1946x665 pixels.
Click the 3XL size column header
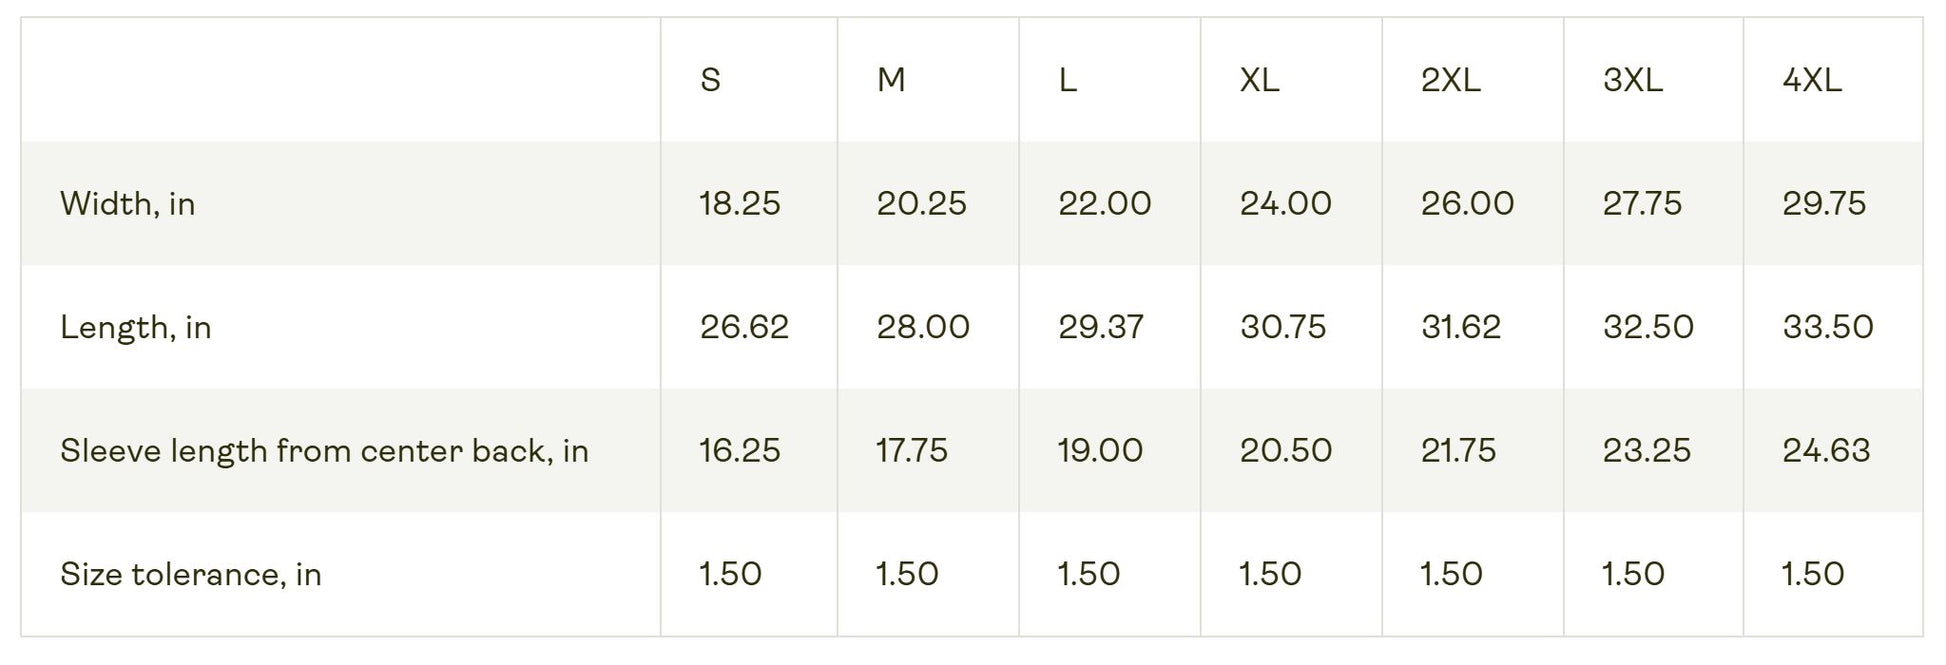(x=1632, y=80)
